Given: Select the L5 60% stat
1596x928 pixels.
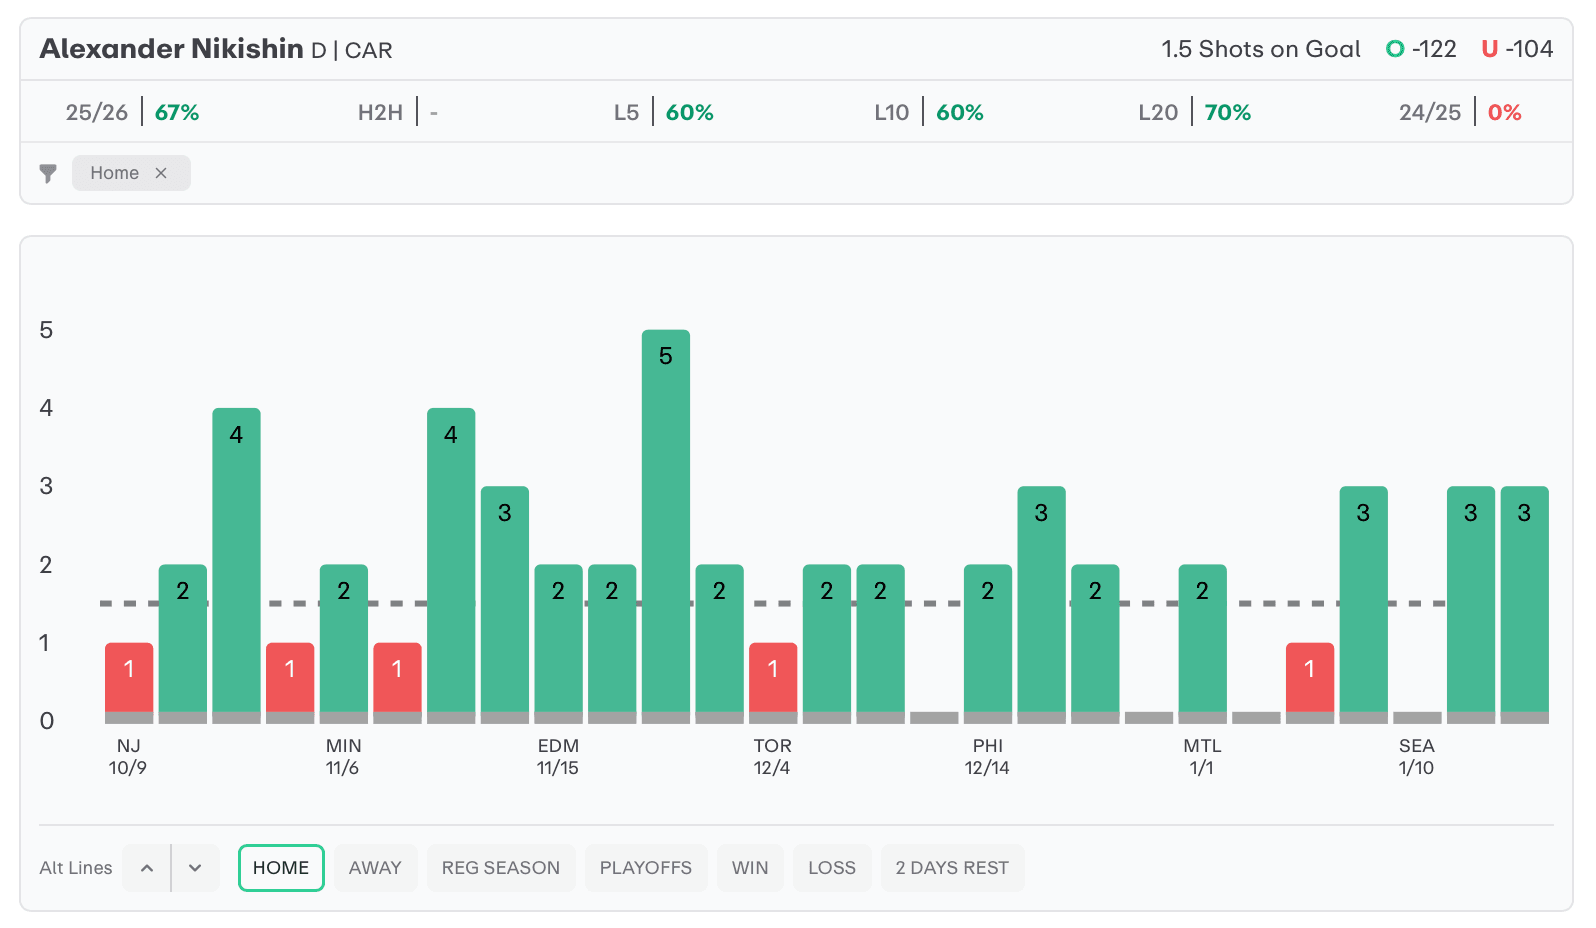Looking at the screenshot, I should 664,112.
